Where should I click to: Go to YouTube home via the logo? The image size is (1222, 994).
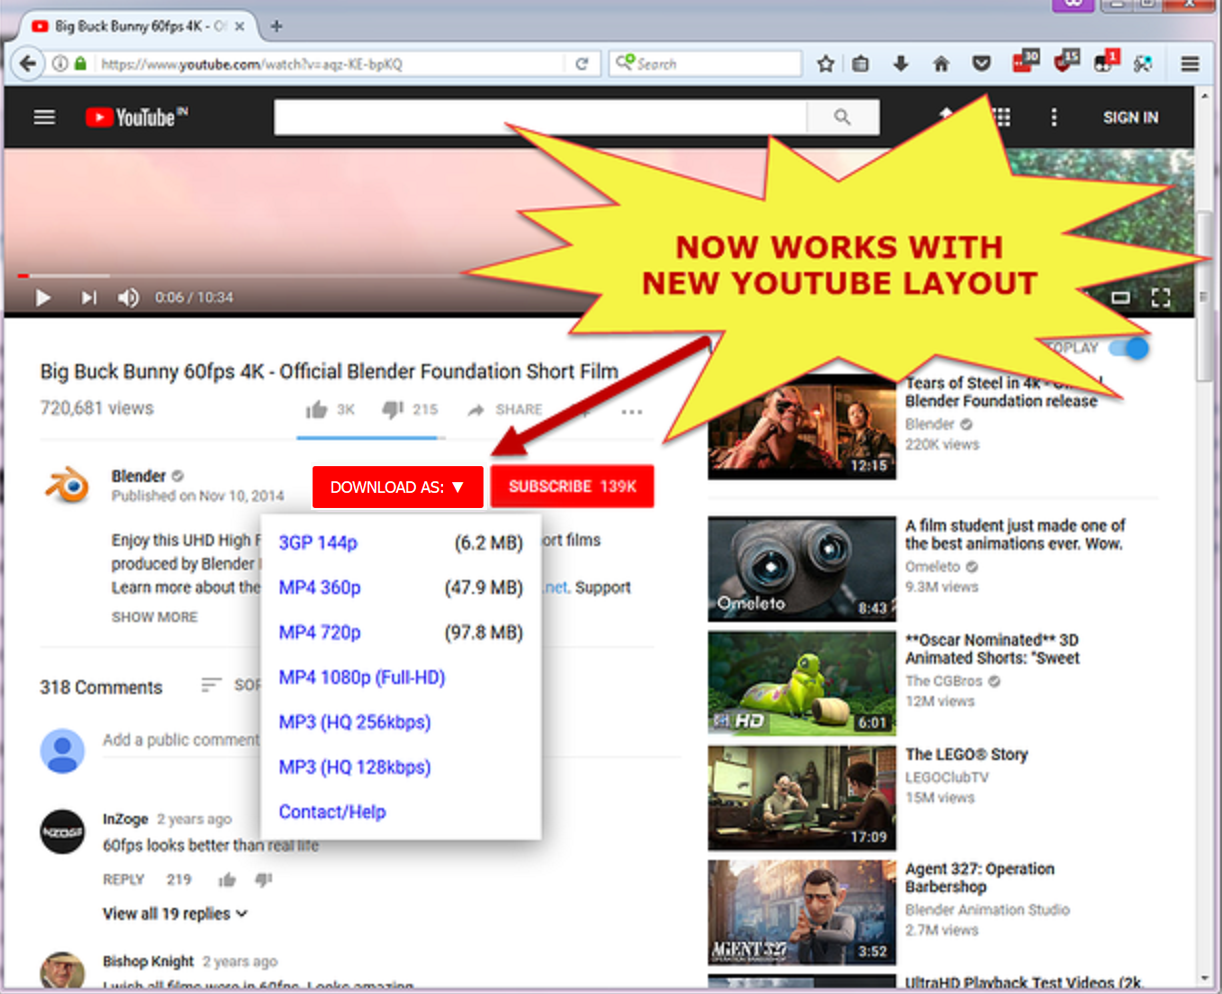(136, 117)
